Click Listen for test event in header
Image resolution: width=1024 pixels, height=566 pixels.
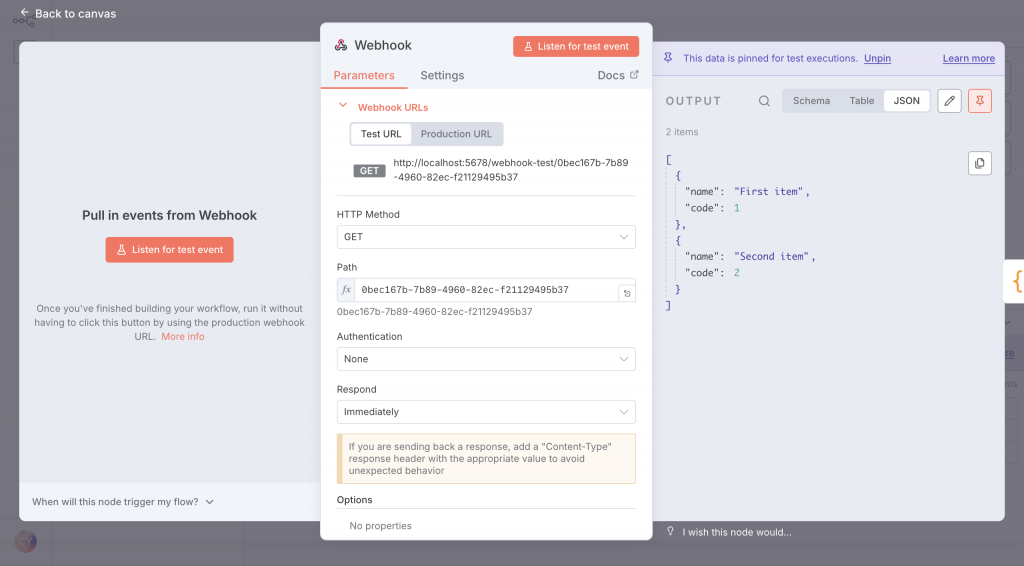[576, 46]
